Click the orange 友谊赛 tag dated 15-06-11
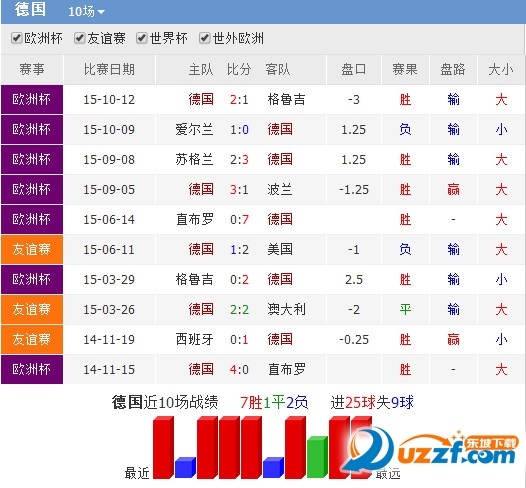 point(32,249)
